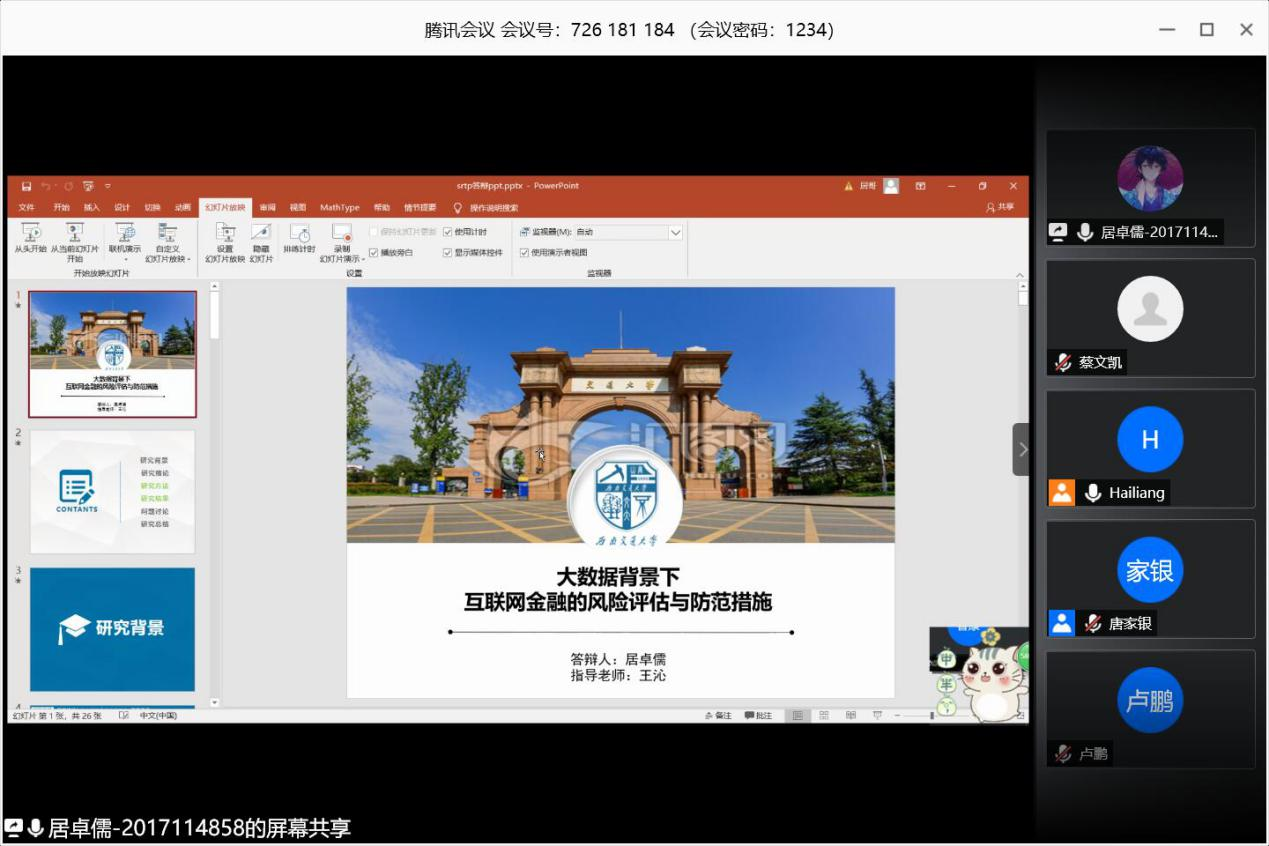1269x846 pixels.
Task: Toggle the 使用演示者视图 checkbox
Action: coord(524,253)
